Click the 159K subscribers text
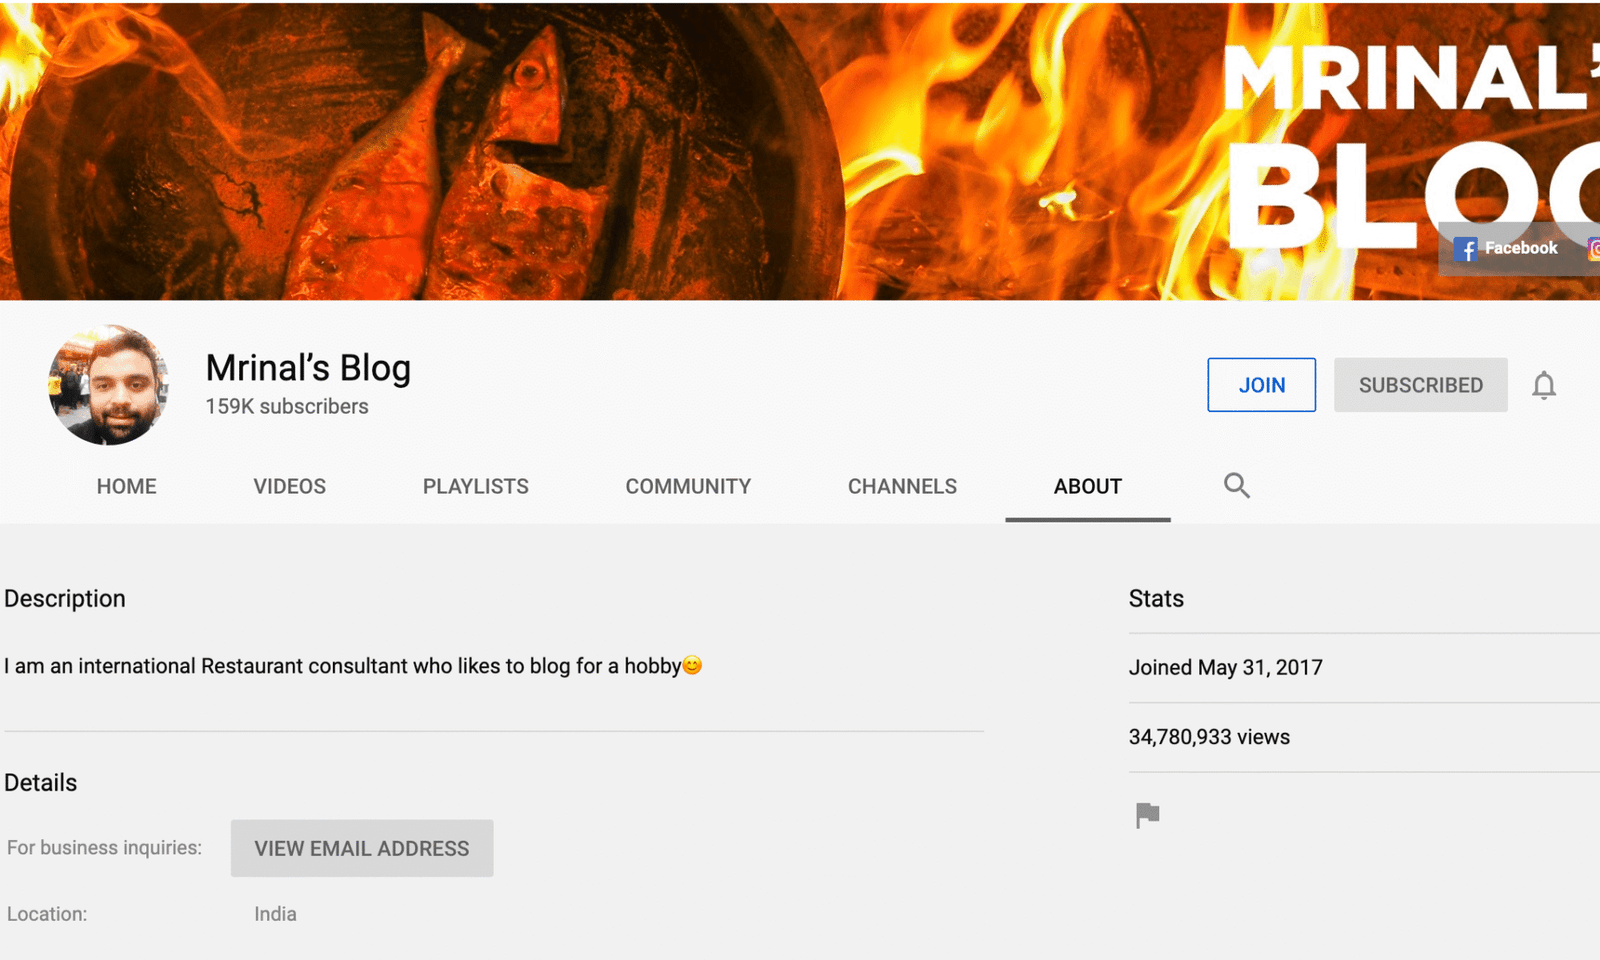 [x=287, y=407]
